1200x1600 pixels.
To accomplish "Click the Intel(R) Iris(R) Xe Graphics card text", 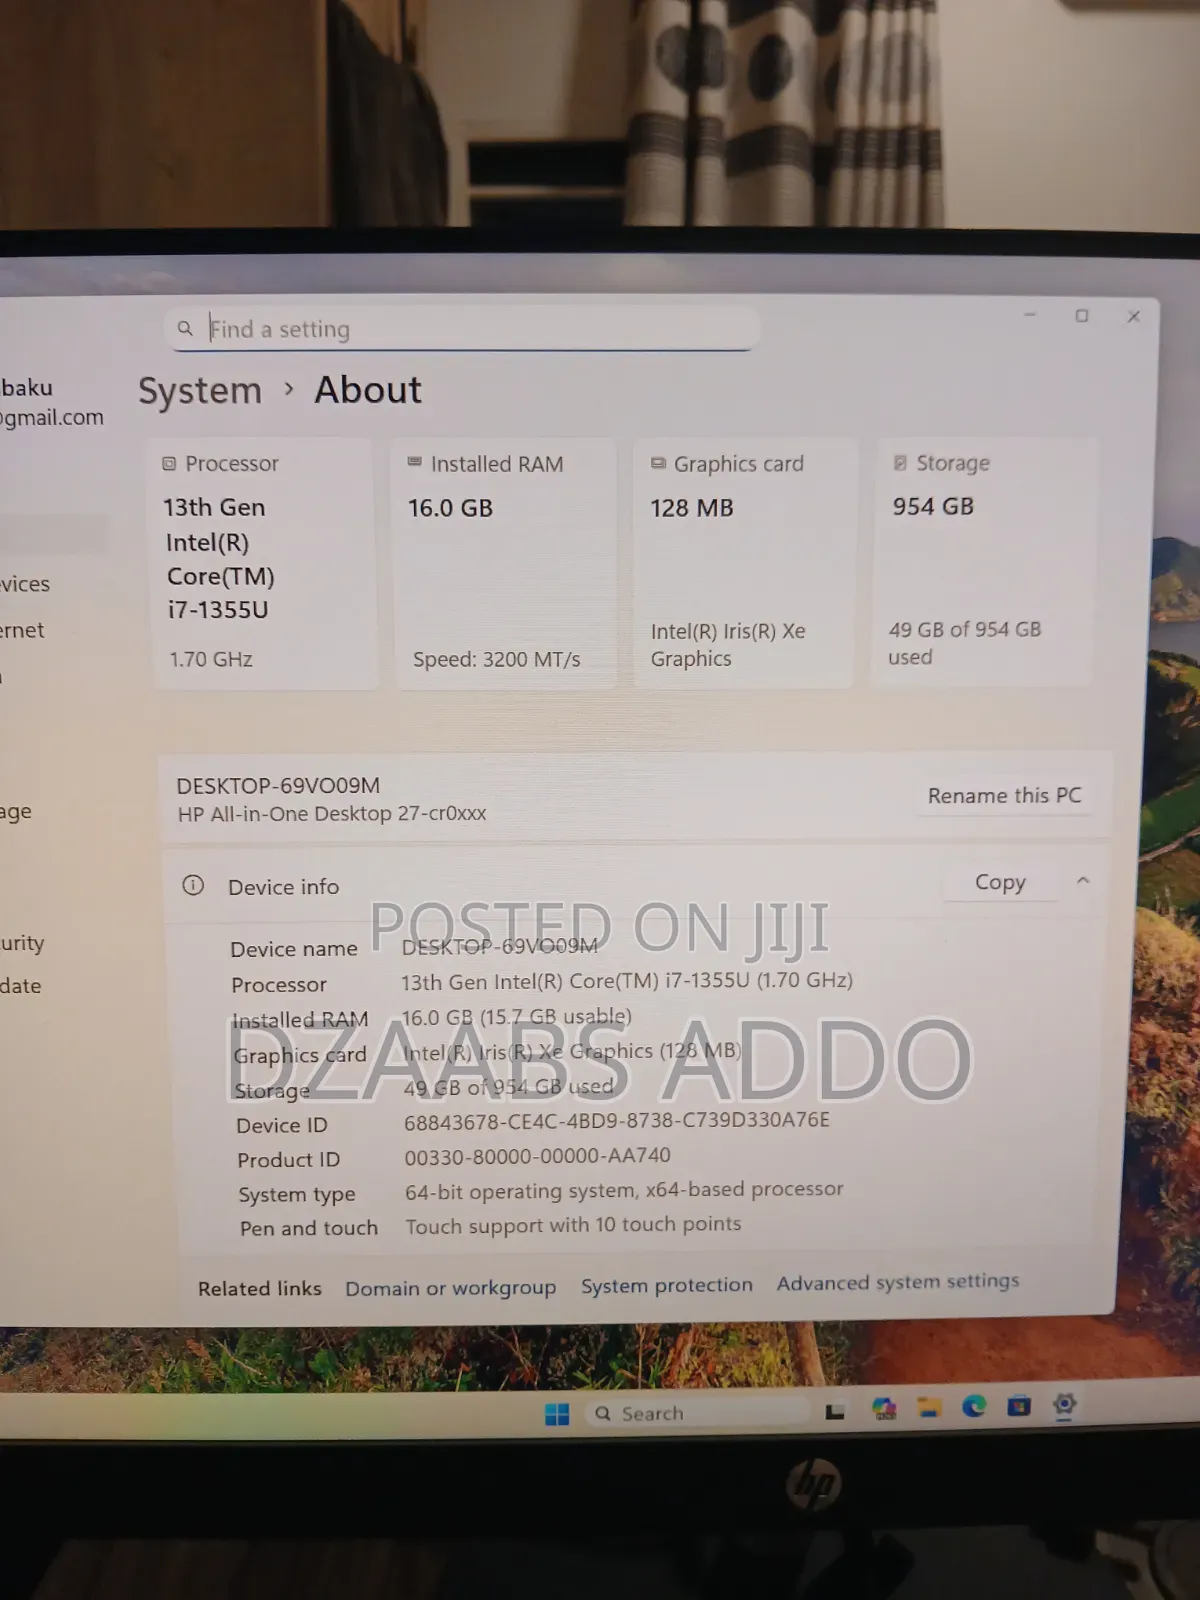I will click(728, 645).
